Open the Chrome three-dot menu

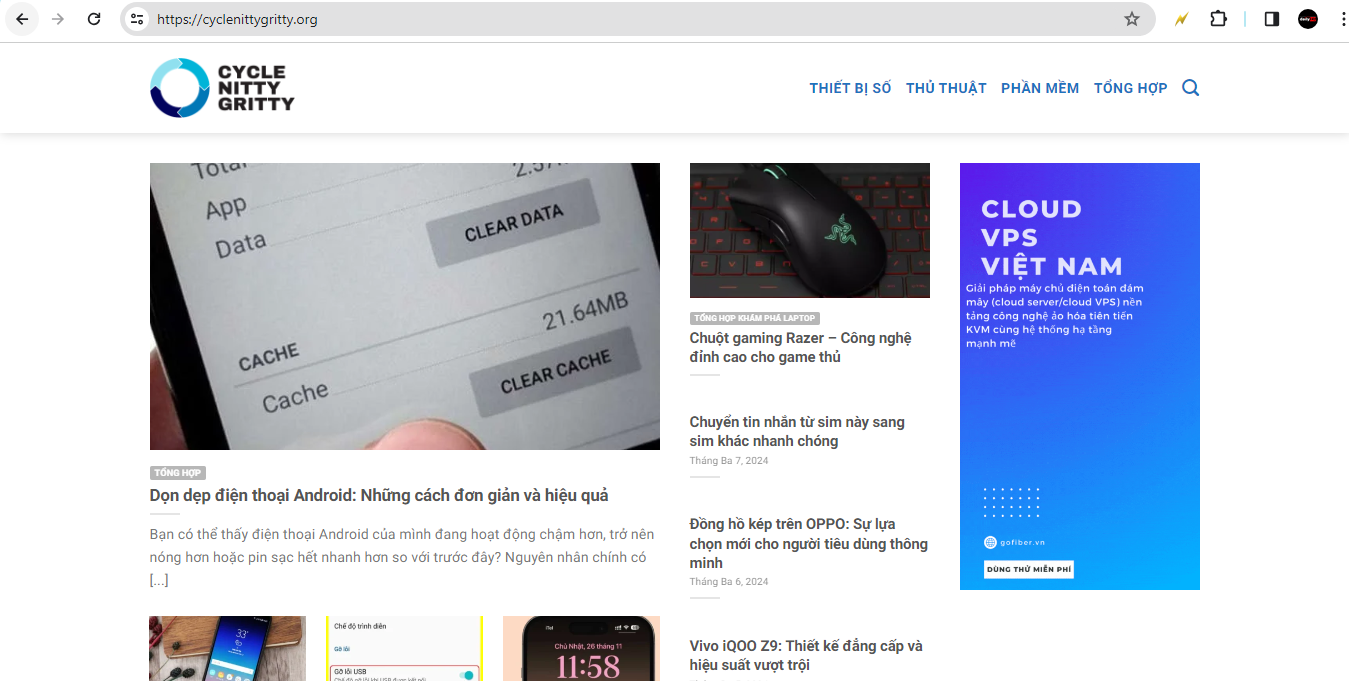(x=1342, y=19)
